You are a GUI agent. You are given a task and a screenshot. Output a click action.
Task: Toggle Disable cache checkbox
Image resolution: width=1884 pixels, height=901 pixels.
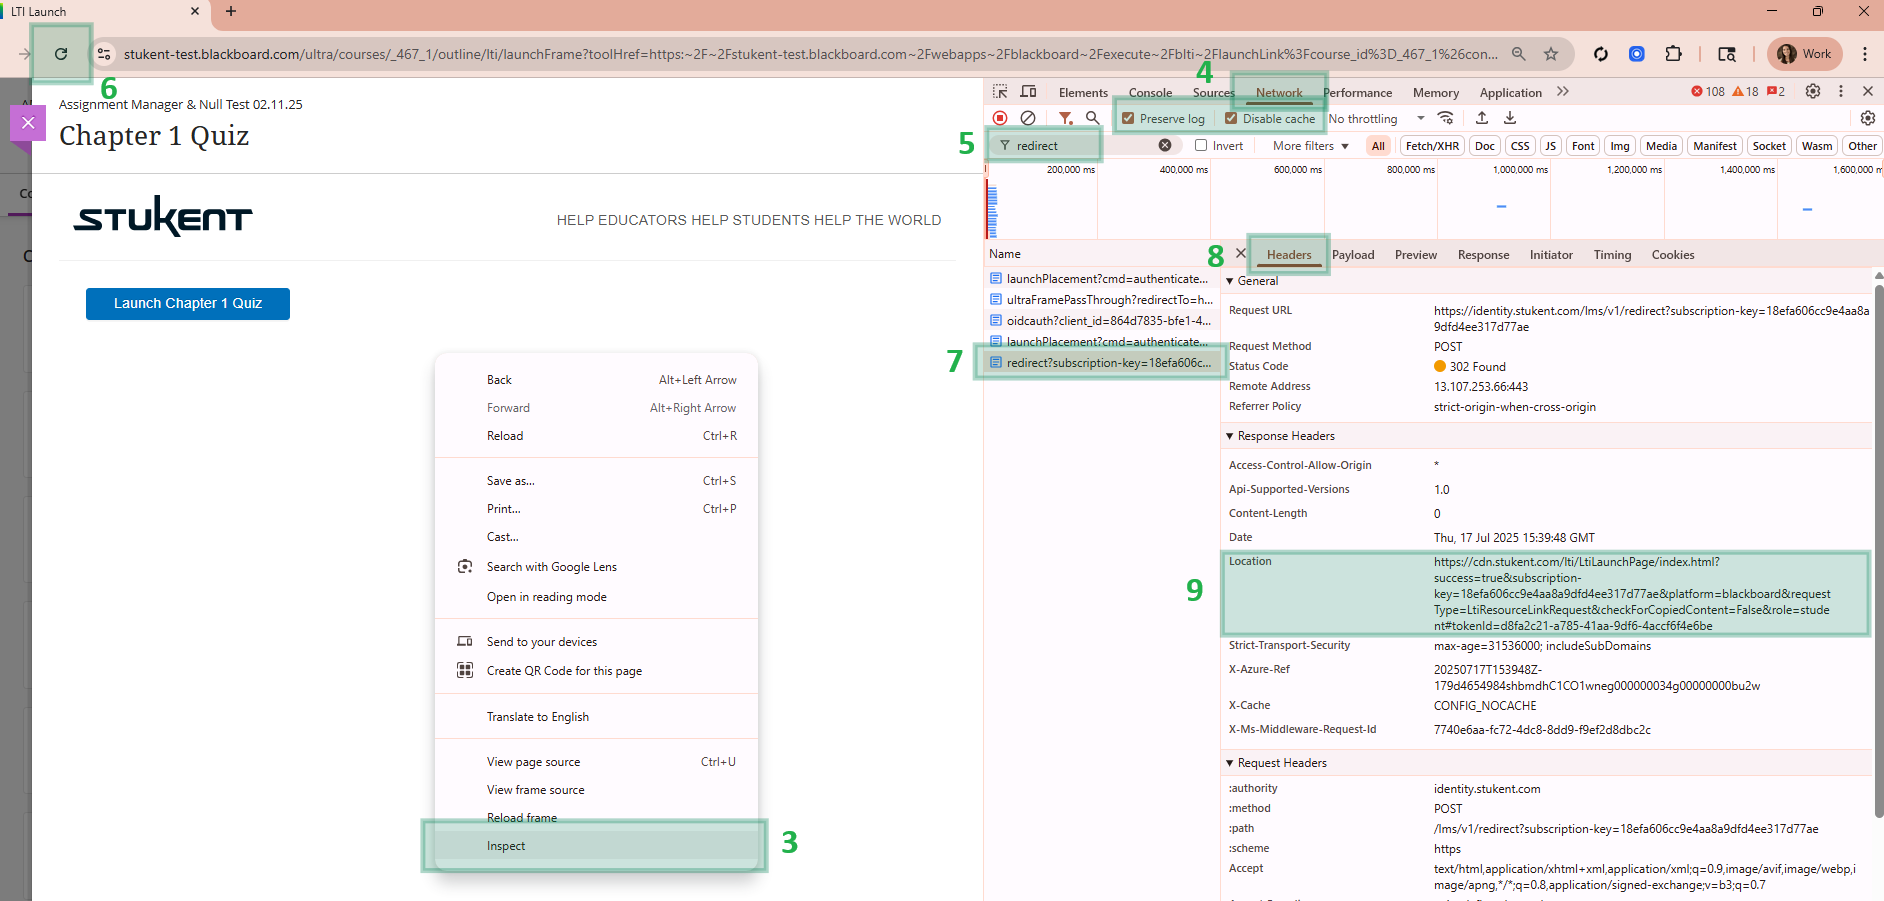(x=1231, y=118)
